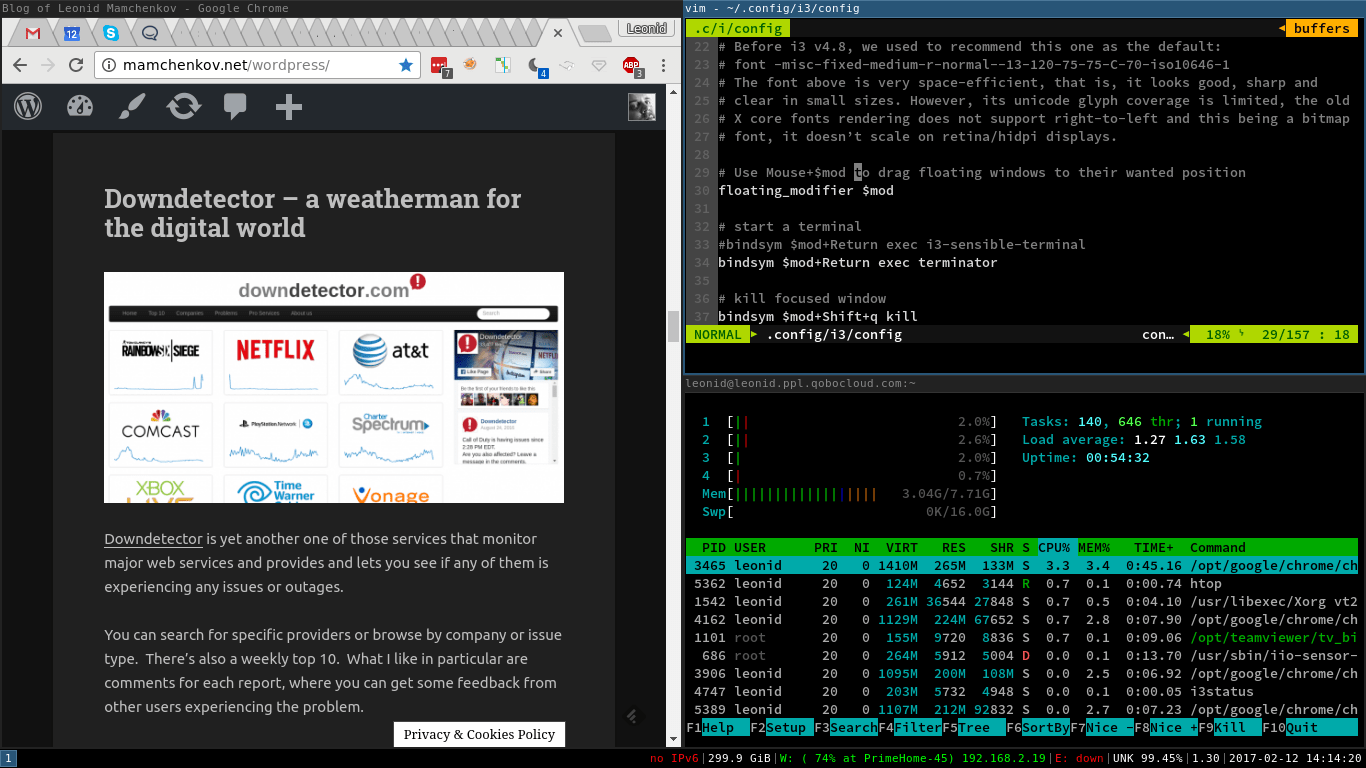The width and height of the screenshot is (1366, 768).
Task: Select the .c/i/config tab in vim
Action: pos(739,28)
